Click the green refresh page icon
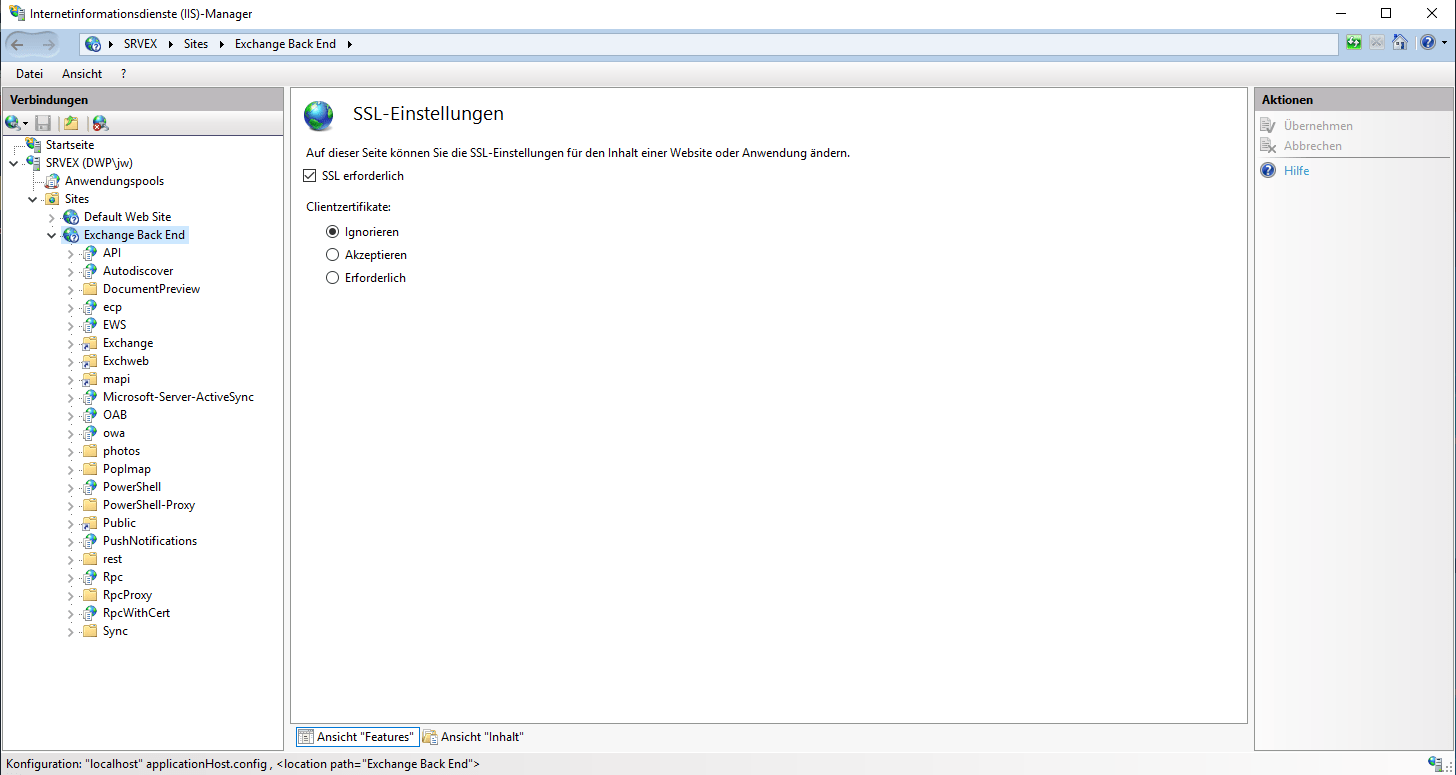Viewport: 1456px width, 775px height. pyautogui.click(x=1353, y=43)
